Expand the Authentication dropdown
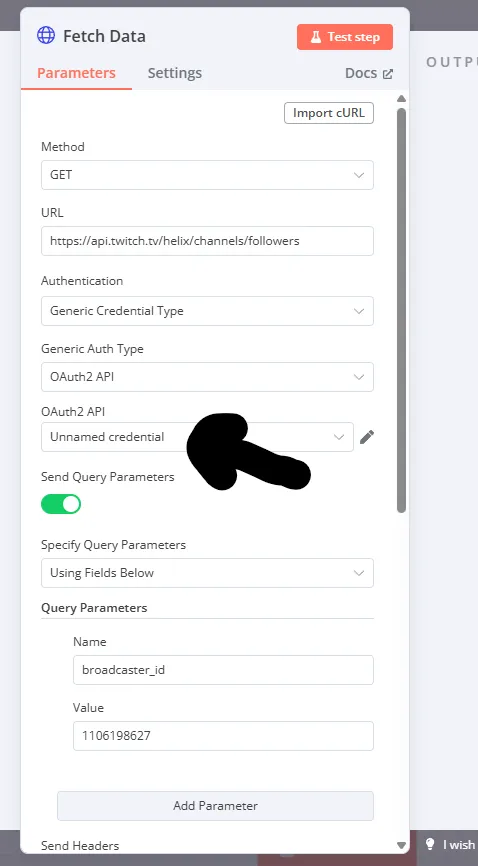This screenshot has width=478, height=866. [207, 311]
